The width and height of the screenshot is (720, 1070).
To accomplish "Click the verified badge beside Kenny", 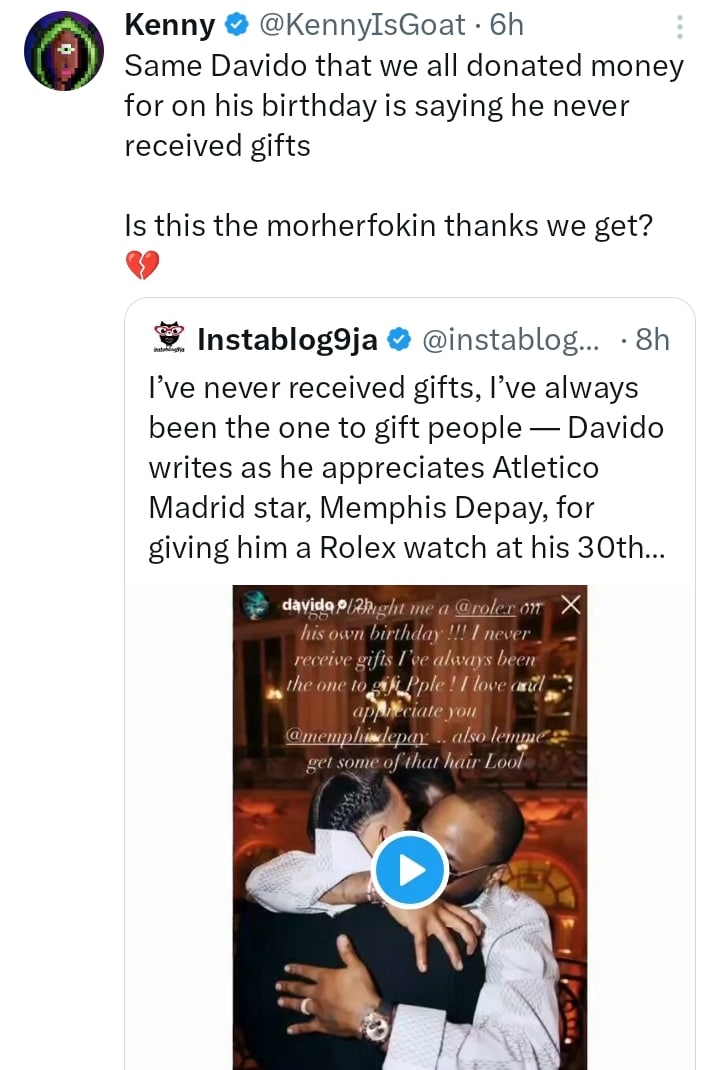I will coord(236,25).
